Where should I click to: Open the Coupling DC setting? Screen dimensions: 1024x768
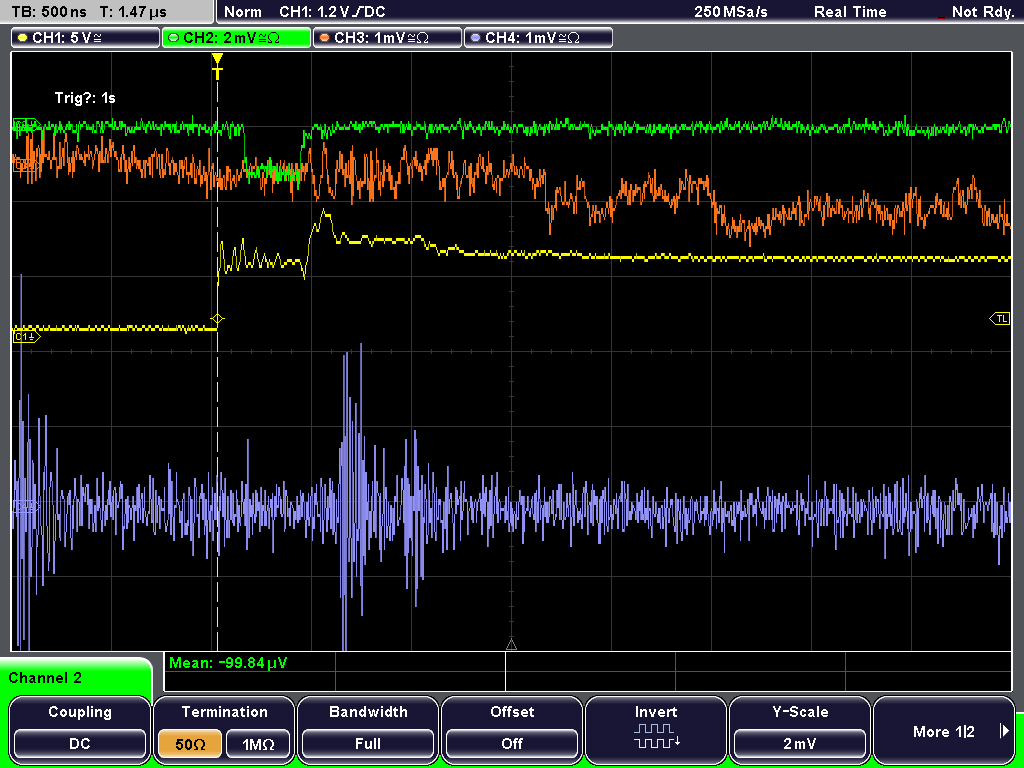coord(80,729)
